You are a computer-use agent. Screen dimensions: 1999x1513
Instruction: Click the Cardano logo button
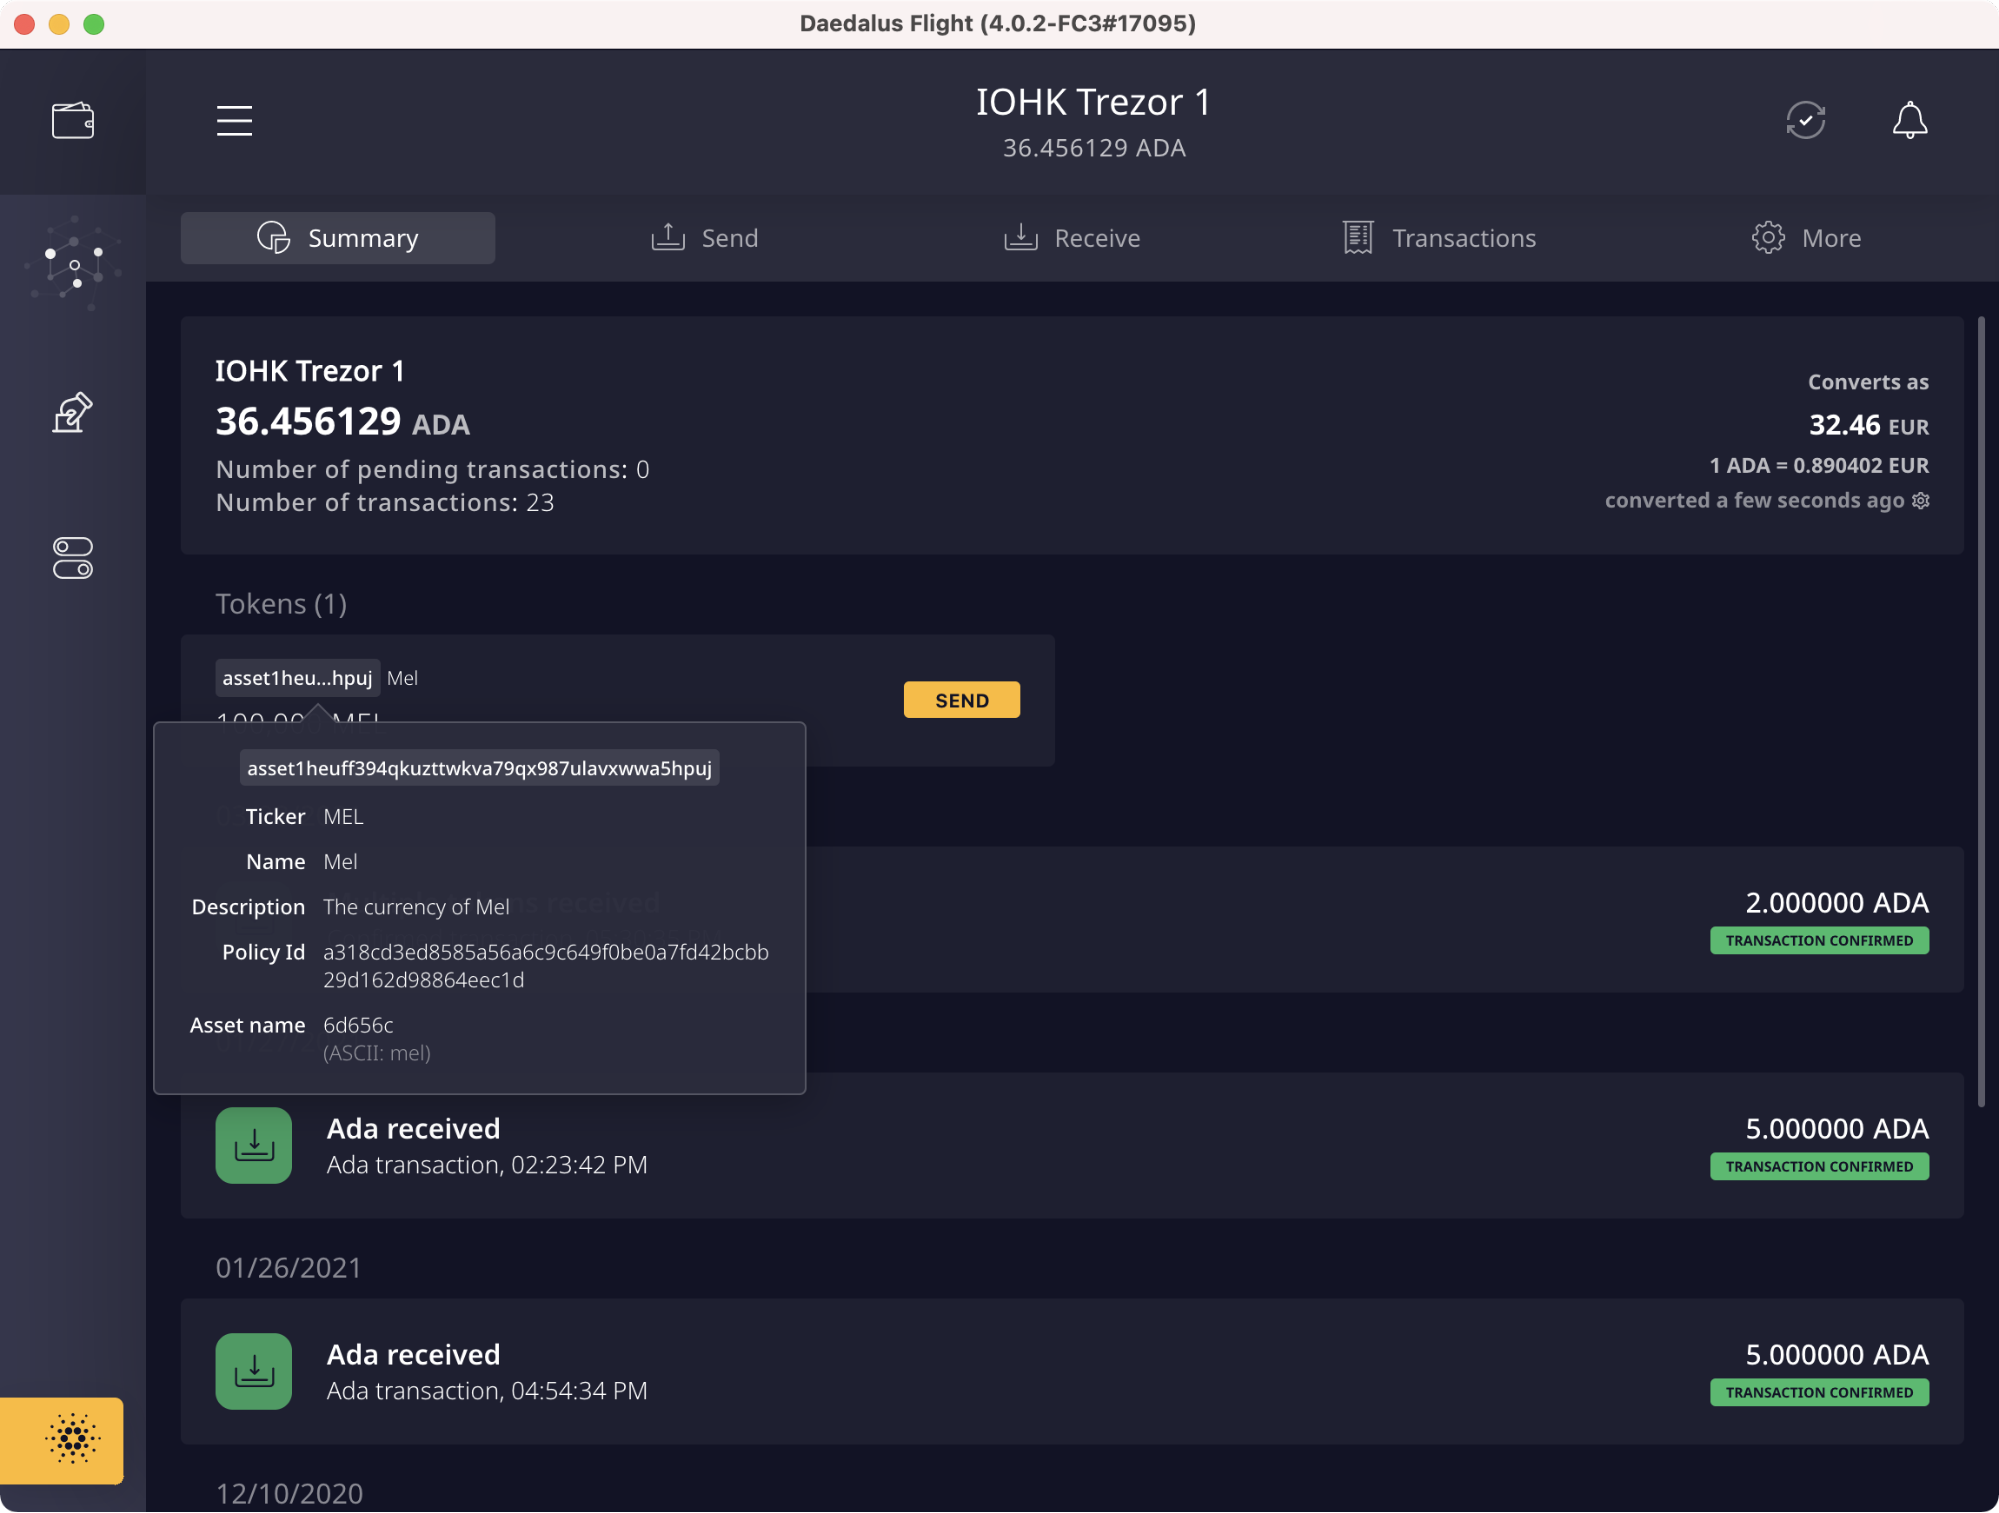pos(62,1440)
